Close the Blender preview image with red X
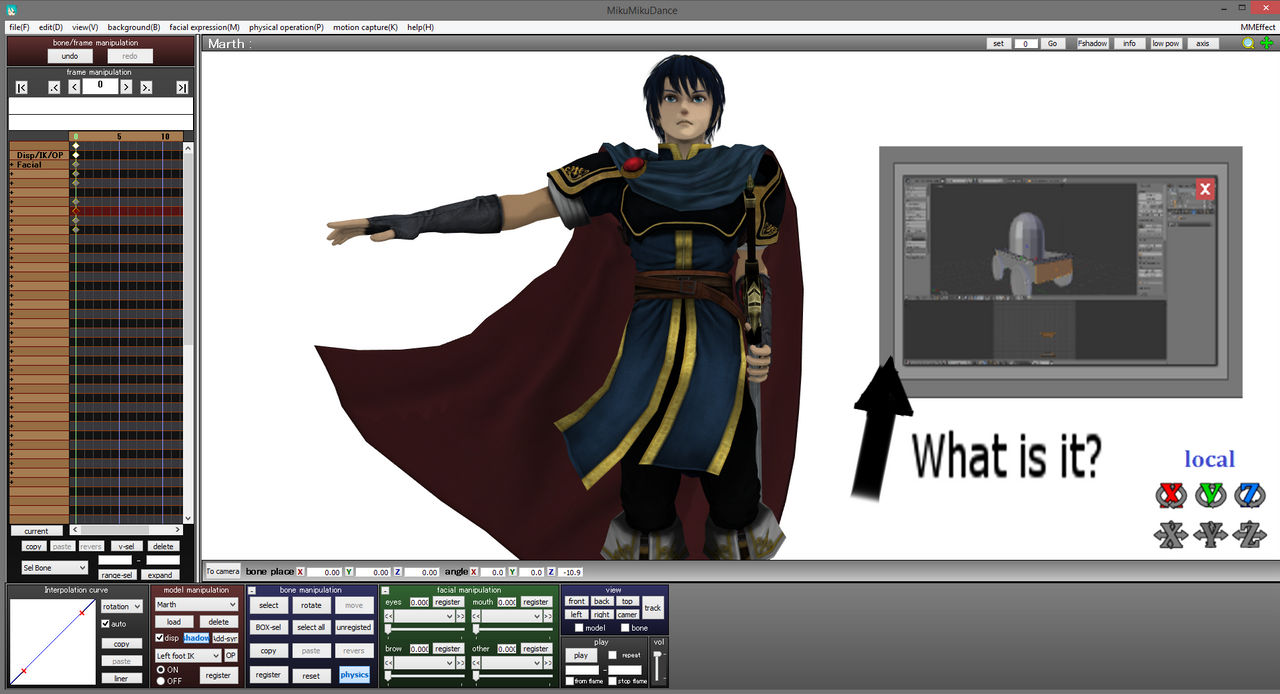Image resolution: width=1280 pixels, height=694 pixels. [x=1205, y=189]
